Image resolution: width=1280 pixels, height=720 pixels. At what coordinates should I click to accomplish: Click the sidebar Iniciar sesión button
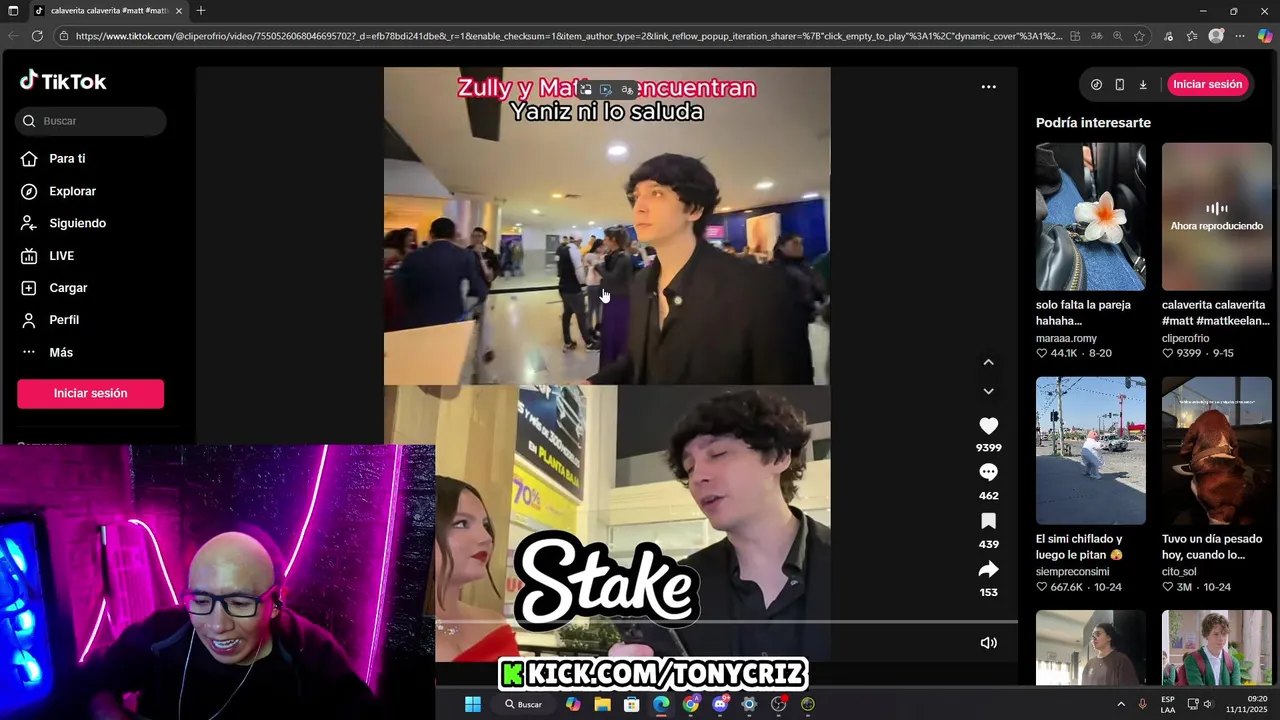[x=90, y=394]
